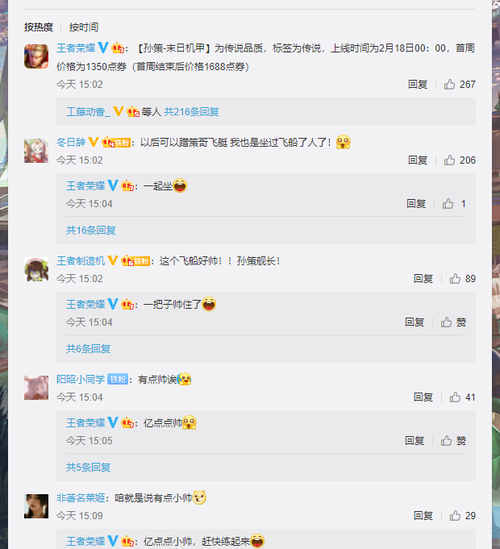Expand 共5条回复 replies
Screen dimensions: 500x549
(x=88, y=467)
